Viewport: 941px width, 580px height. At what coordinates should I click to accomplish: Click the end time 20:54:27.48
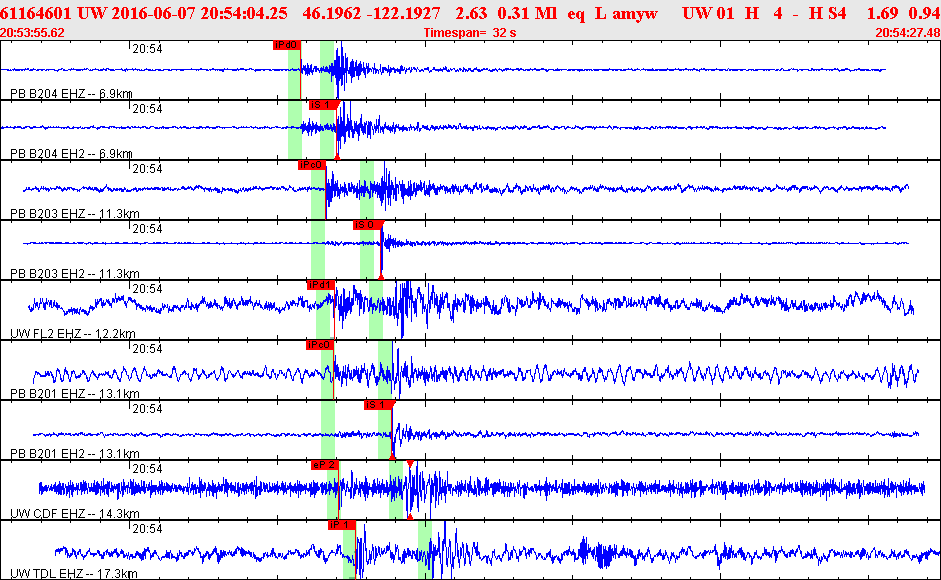tap(907, 33)
